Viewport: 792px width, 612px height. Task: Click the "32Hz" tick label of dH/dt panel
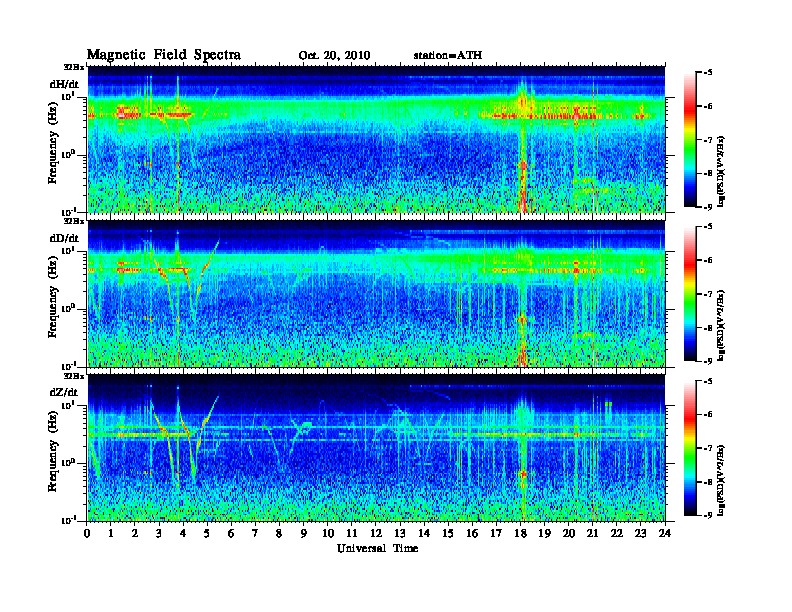(x=73, y=67)
